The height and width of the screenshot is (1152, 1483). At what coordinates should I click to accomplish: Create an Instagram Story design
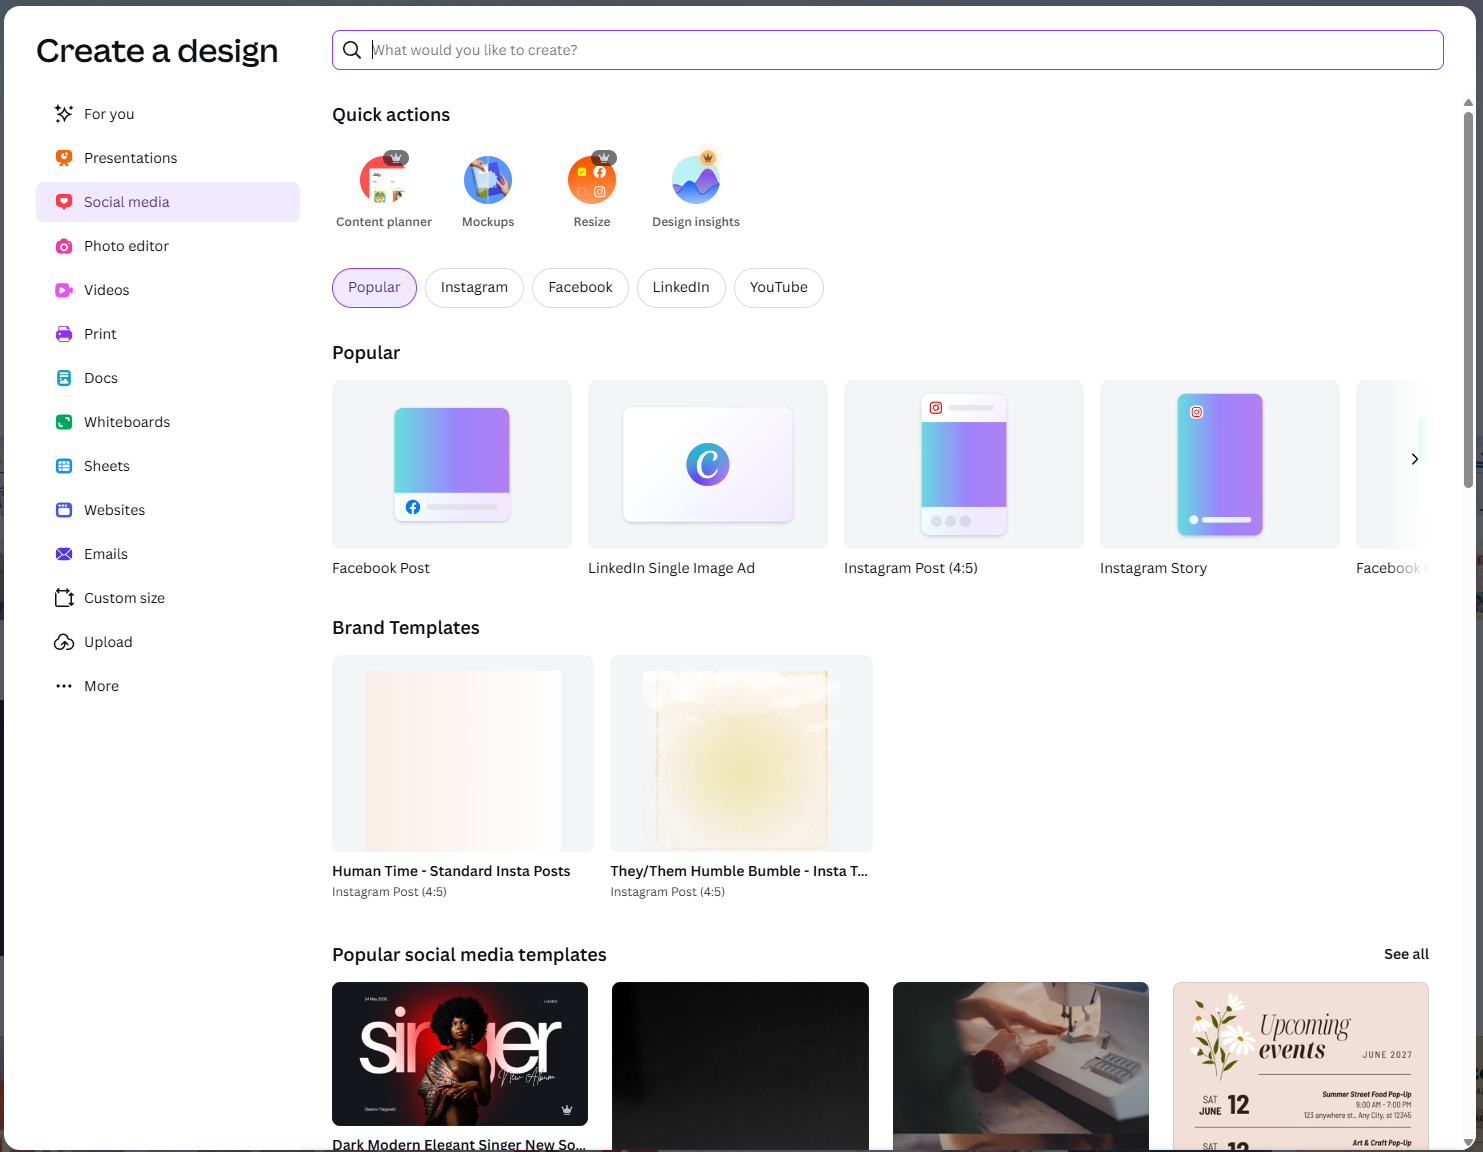click(1219, 465)
